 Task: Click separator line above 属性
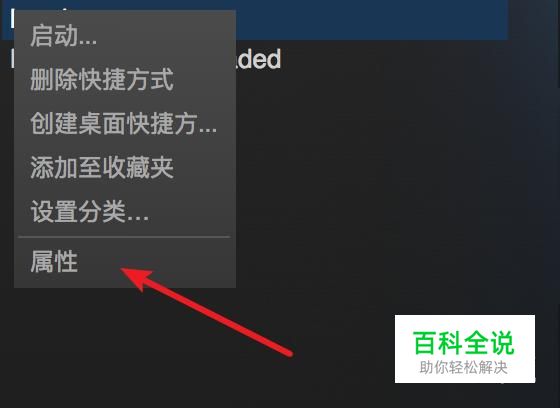tap(124, 237)
